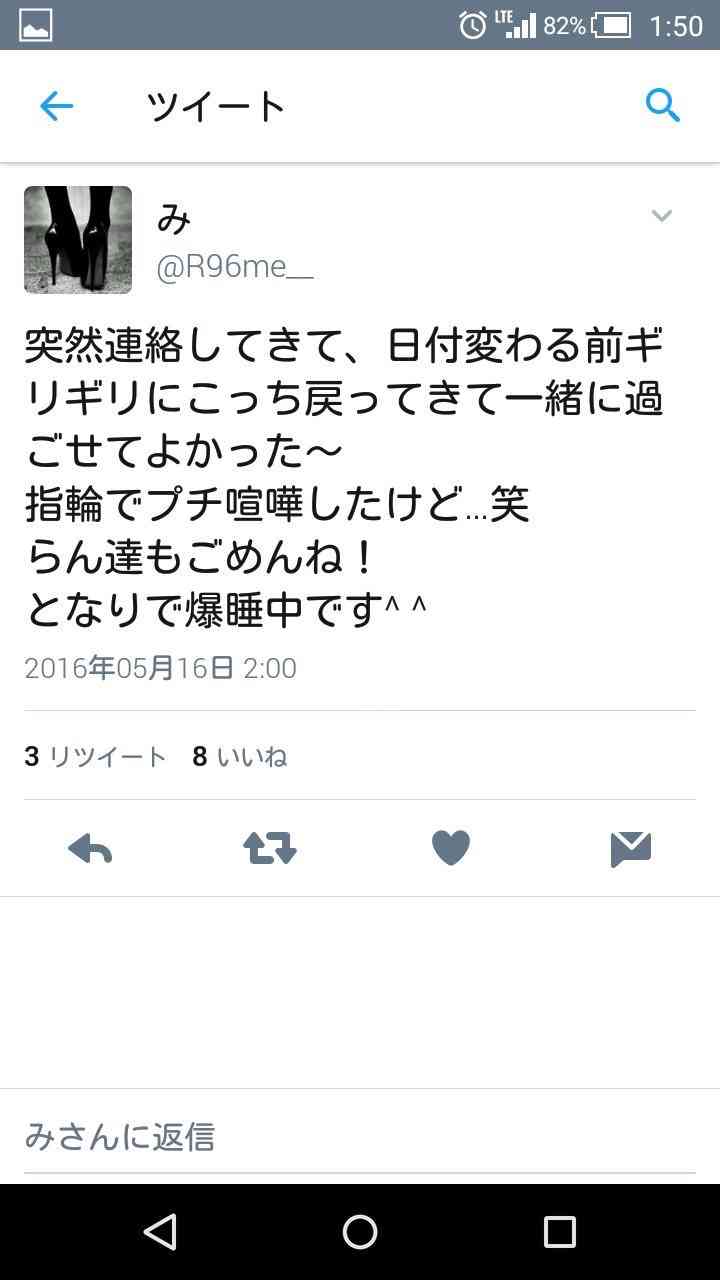View the 8 いいね list
720x1280 pixels.
click(x=240, y=757)
